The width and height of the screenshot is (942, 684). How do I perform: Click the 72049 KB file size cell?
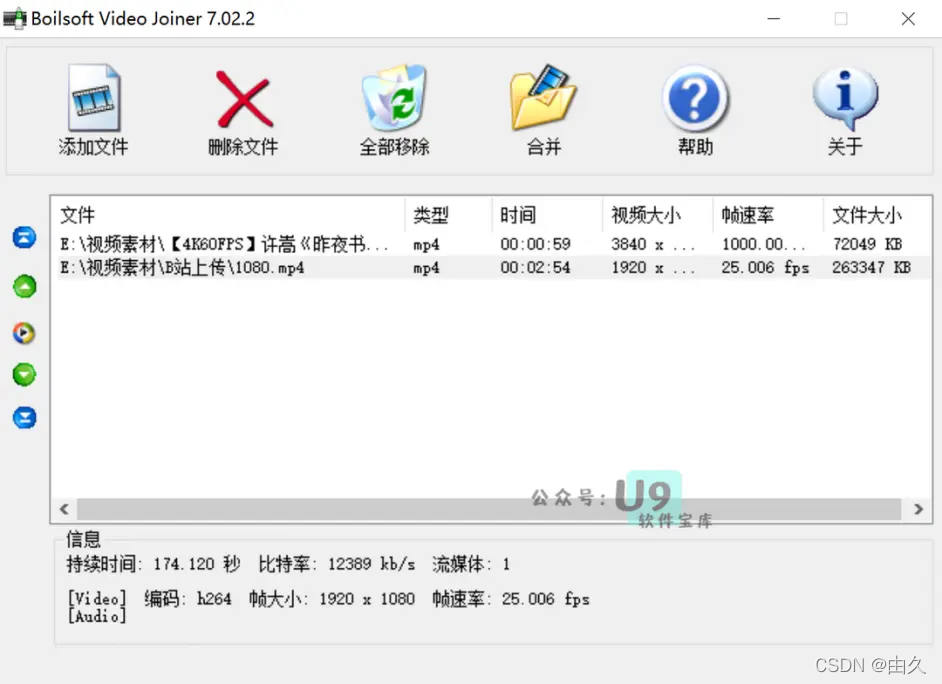pos(868,244)
